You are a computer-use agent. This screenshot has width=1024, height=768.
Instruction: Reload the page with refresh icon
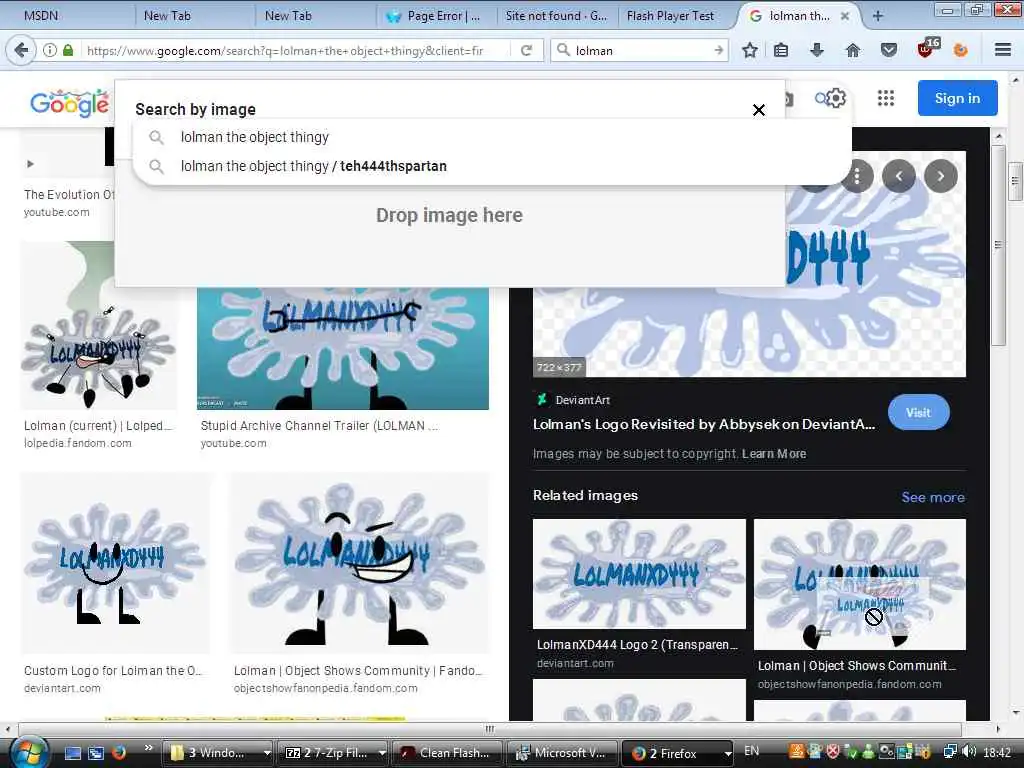pyautogui.click(x=526, y=50)
